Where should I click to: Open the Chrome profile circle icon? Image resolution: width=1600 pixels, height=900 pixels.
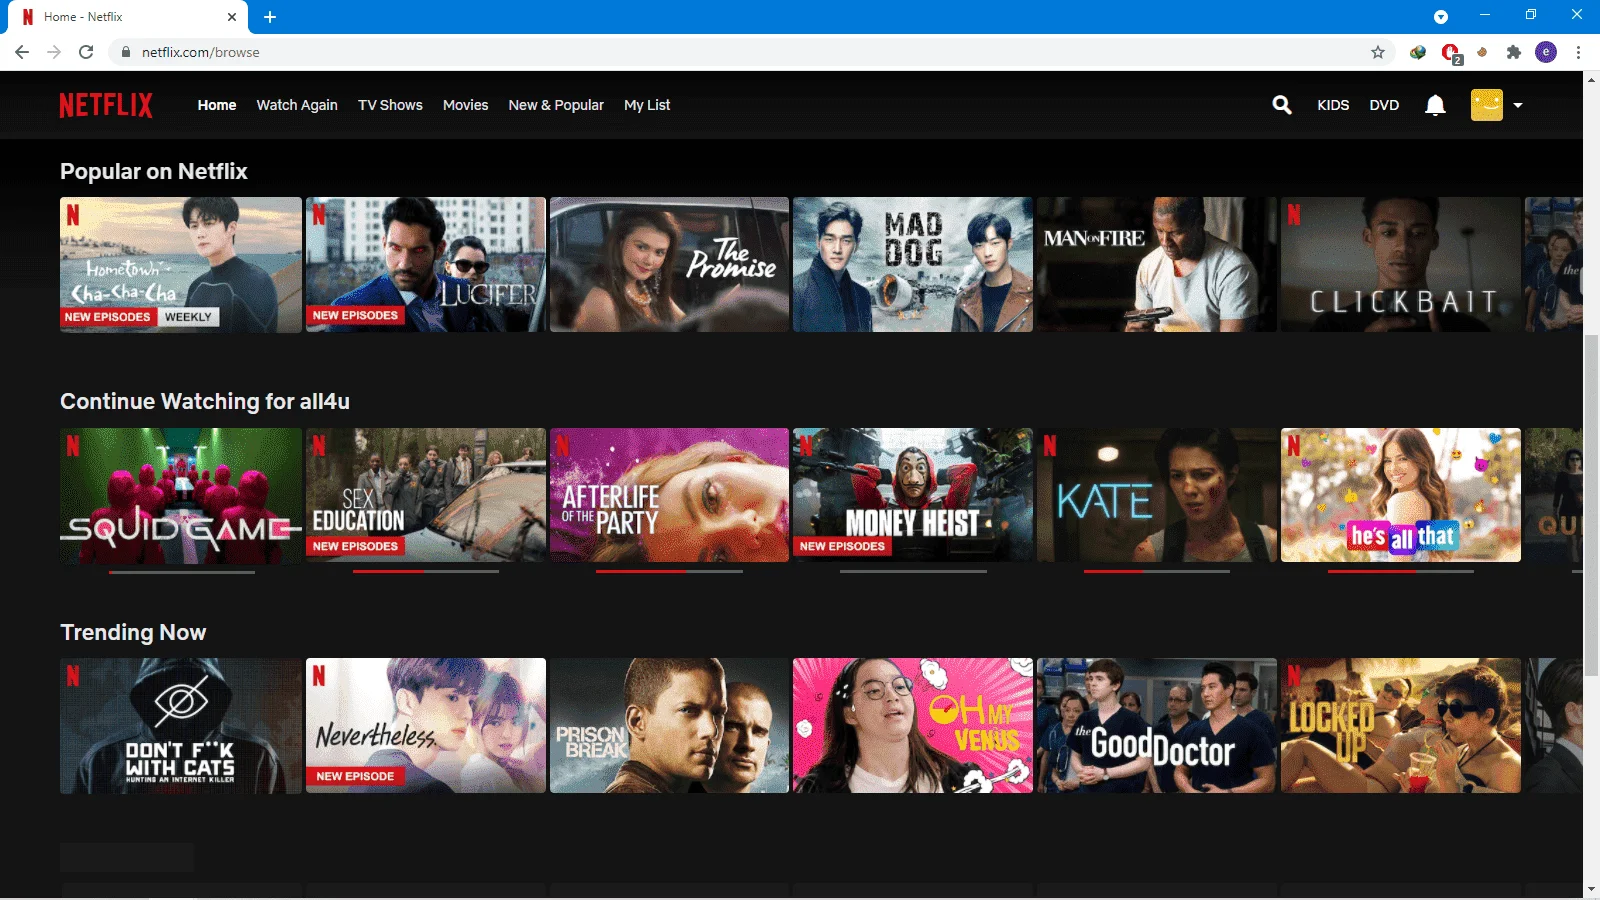point(1546,52)
